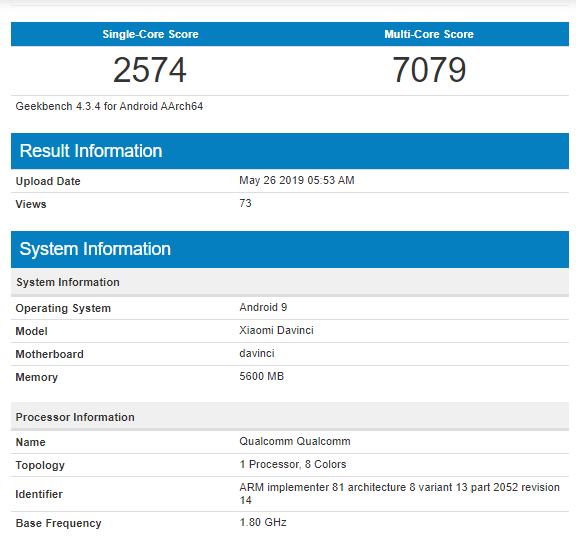Click the Operating System row label
The image size is (576, 553).
[x=63, y=308]
